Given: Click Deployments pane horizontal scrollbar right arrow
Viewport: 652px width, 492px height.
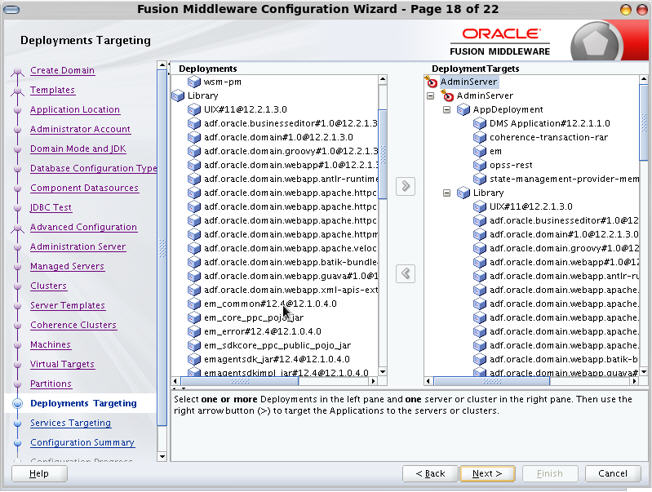Looking at the screenshot, I should (x=373, y=381).
